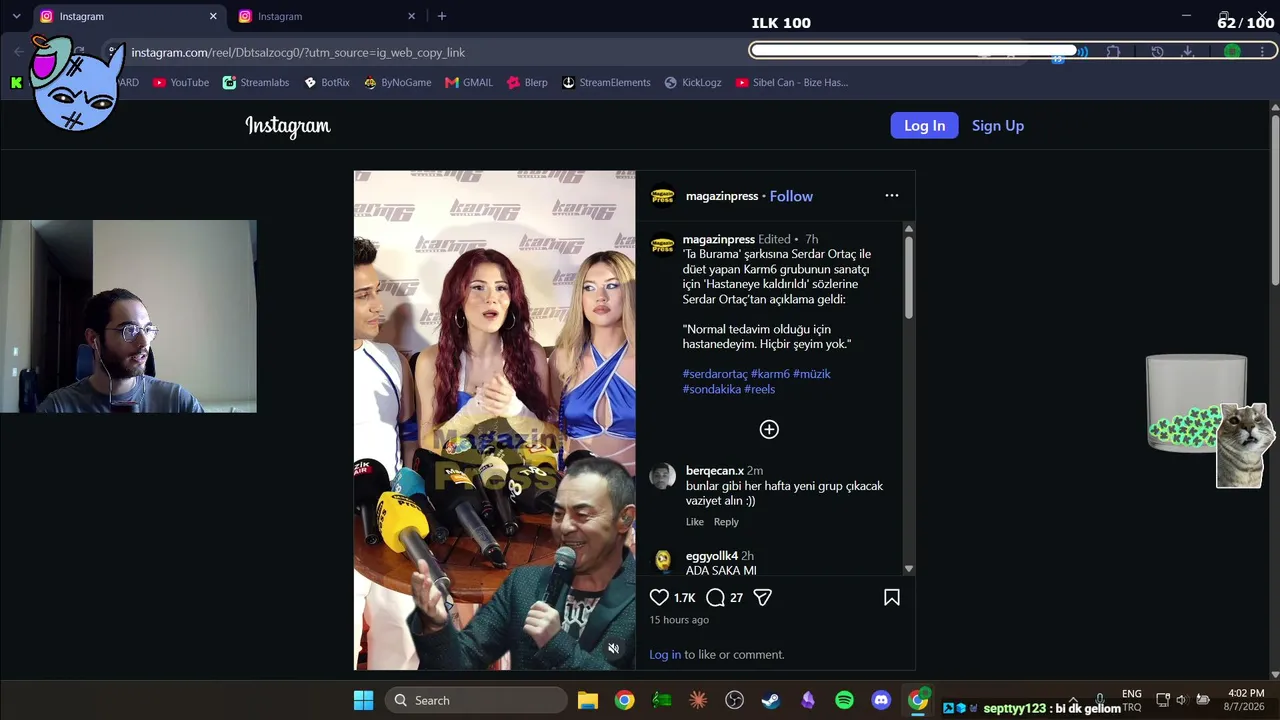Click the Chrome taskbar icon with green badge
The image size is (1280, 720).
click(918, 700)
